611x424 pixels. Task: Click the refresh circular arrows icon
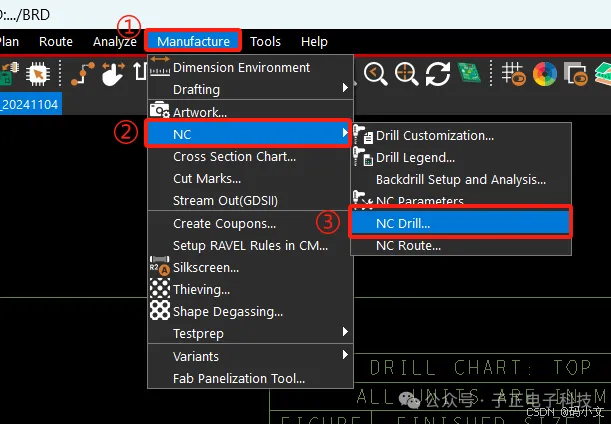(438, 74)
